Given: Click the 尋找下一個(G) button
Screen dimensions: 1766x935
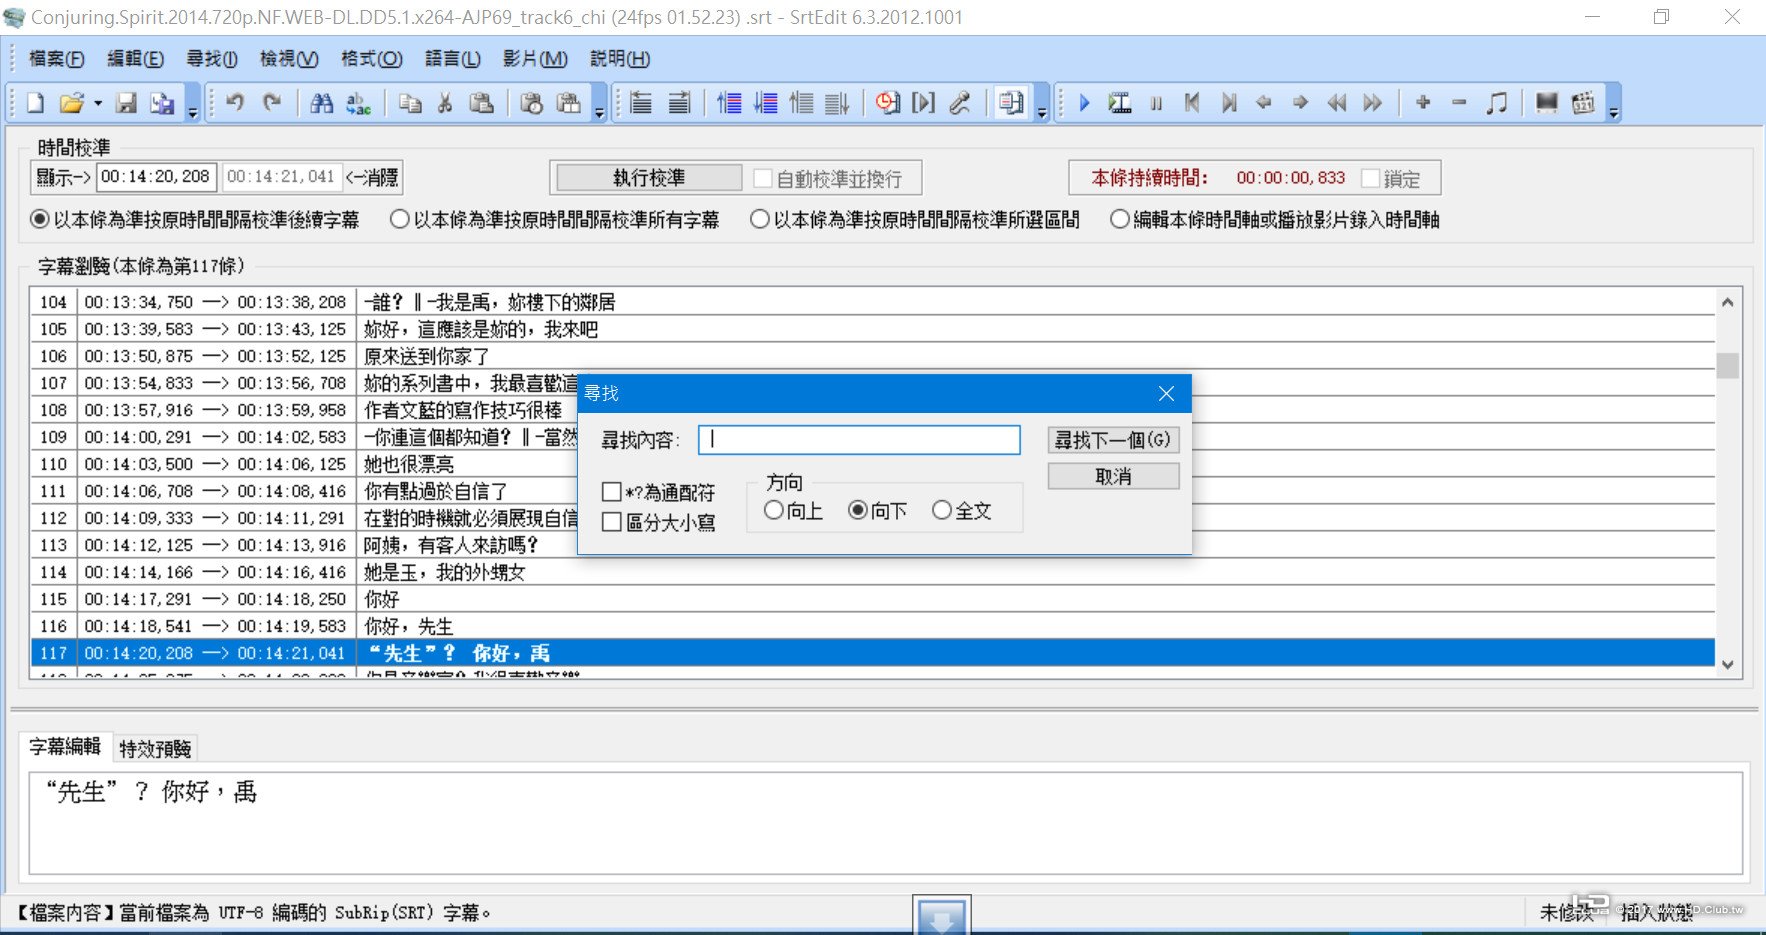Looking at the screenshot, I should tap(1113, 440).
